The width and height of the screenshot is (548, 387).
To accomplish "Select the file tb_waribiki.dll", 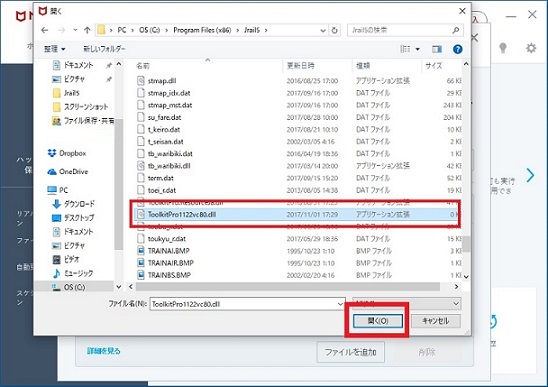I will pos(169,166).
